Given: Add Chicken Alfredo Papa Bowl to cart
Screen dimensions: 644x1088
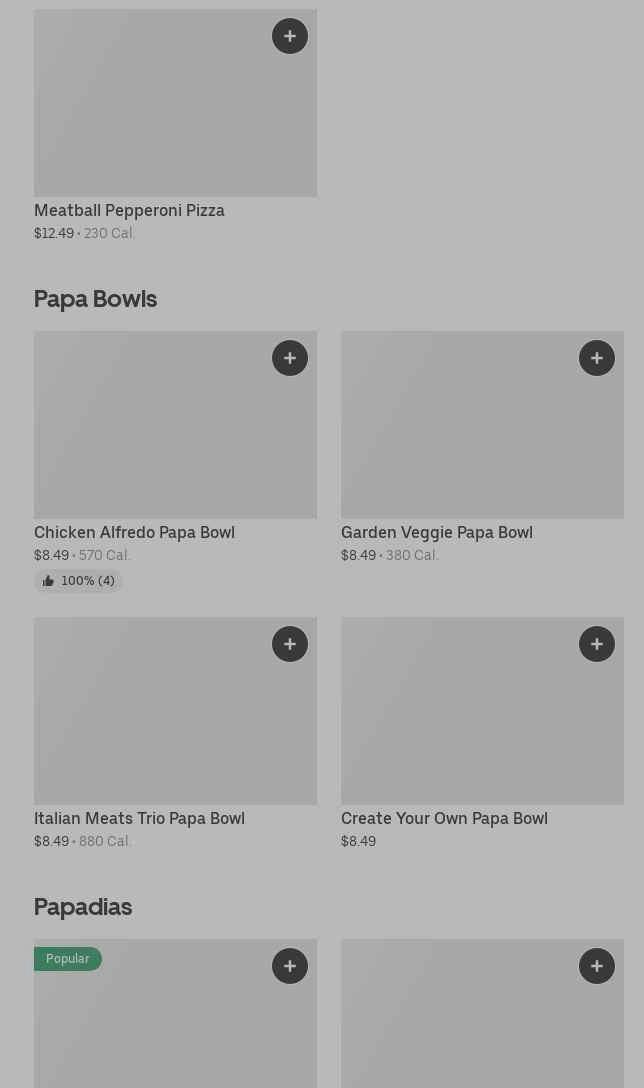Looking at the screenshot, I should [290, 359].
